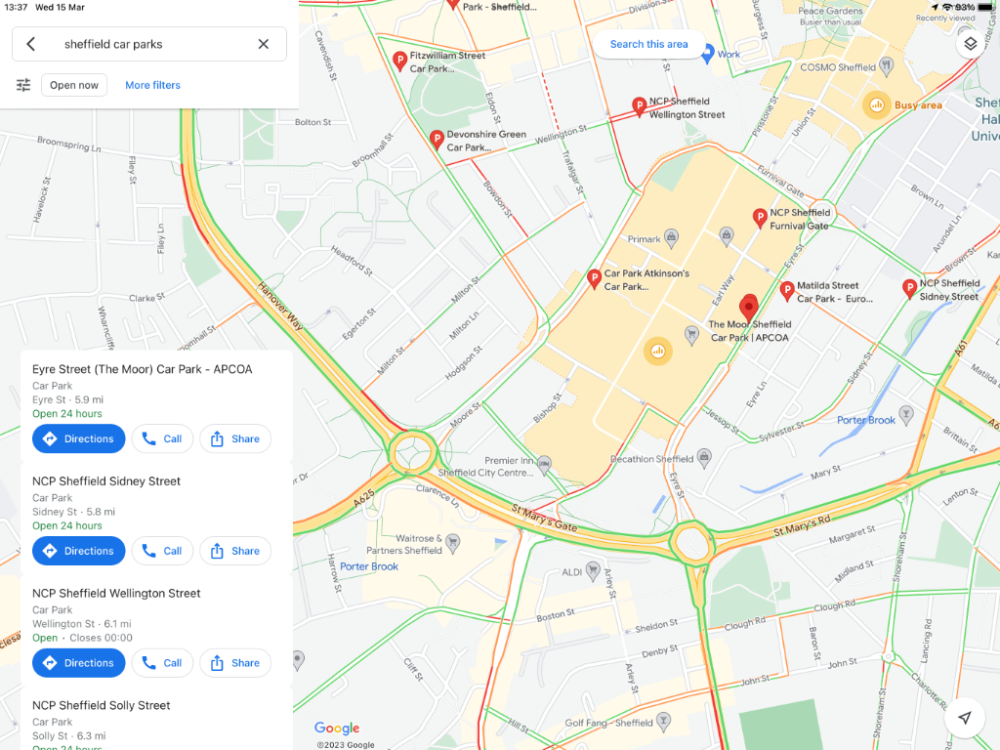
Task: Tap the Matilda Street Car Park pin
Action: pos(787,291)
